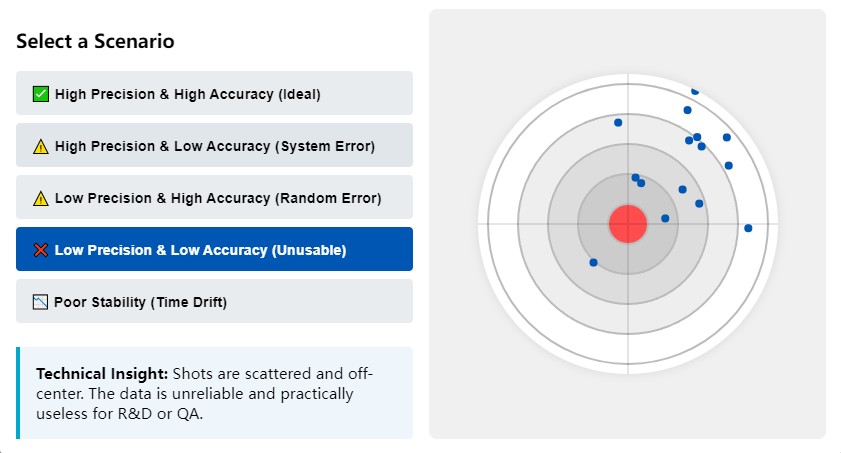Choose High Precision & Low Accuracy scenario
This screenshot has width=841, height=453.
click(x=214, y=146)
